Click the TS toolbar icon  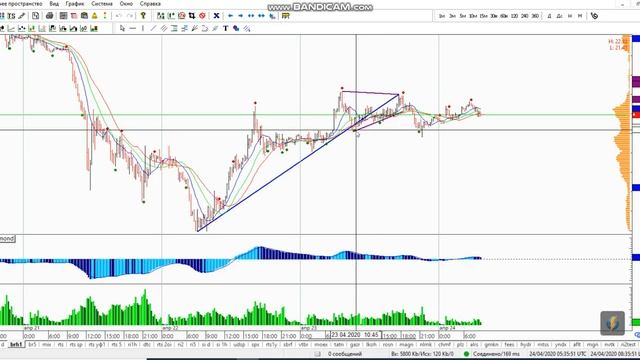[x=11, y=16]
